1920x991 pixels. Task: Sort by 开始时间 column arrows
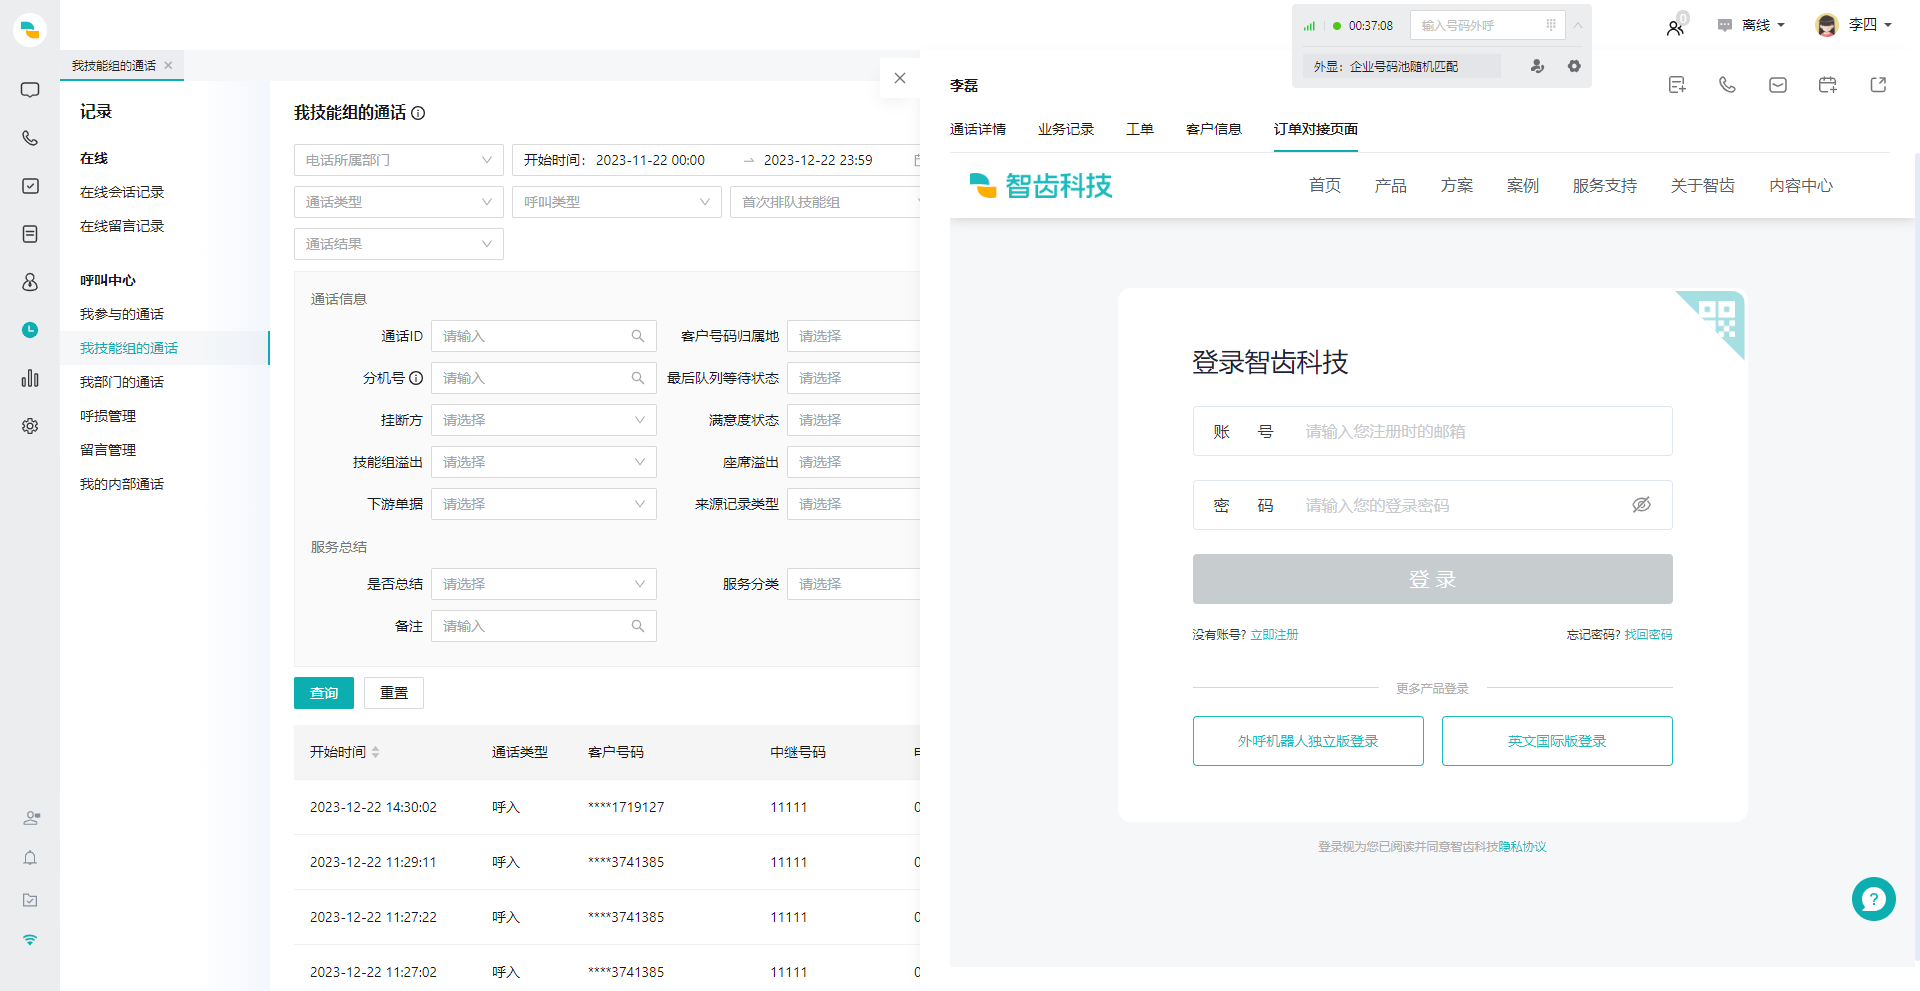(x=376, y=752)
